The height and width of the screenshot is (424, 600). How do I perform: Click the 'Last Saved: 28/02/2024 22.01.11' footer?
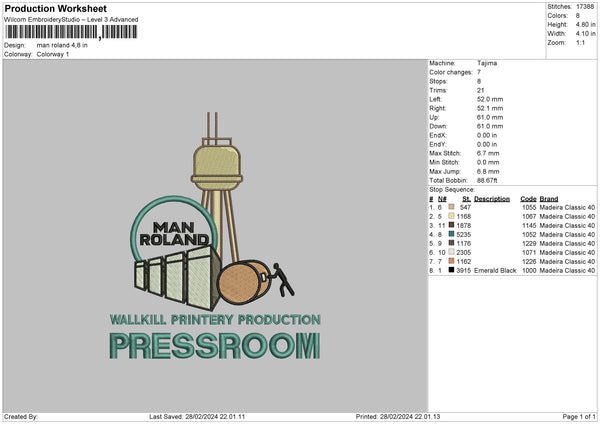pos(197,416)
